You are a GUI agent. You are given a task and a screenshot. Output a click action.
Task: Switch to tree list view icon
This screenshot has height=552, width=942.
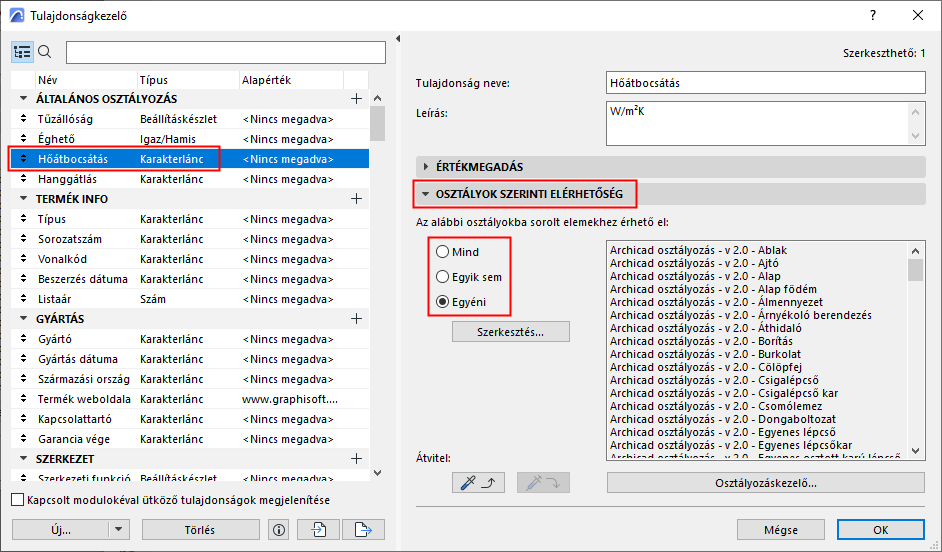22,52
